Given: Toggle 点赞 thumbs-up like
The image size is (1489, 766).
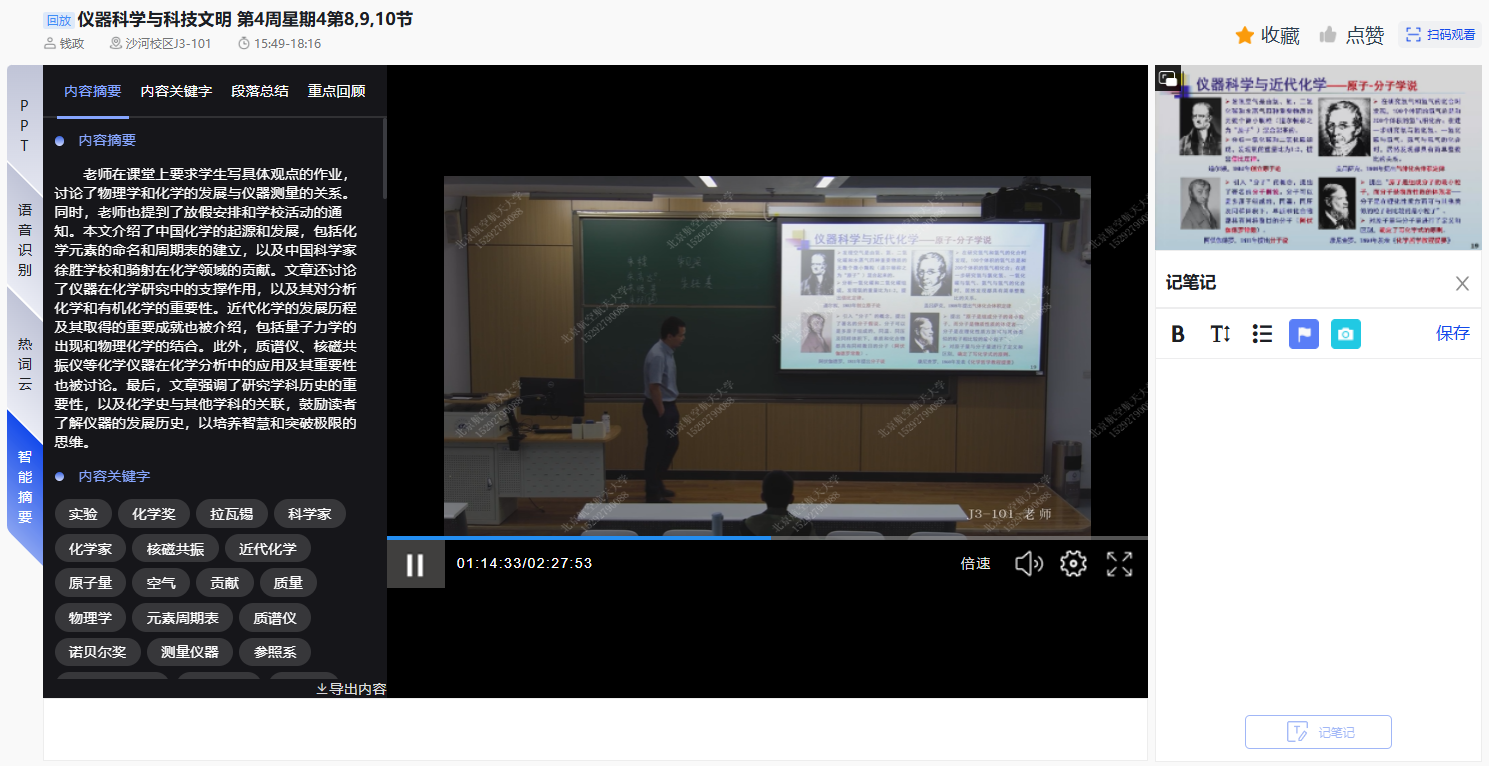Looking at the screenshot, I should [x=1351, y=35].
